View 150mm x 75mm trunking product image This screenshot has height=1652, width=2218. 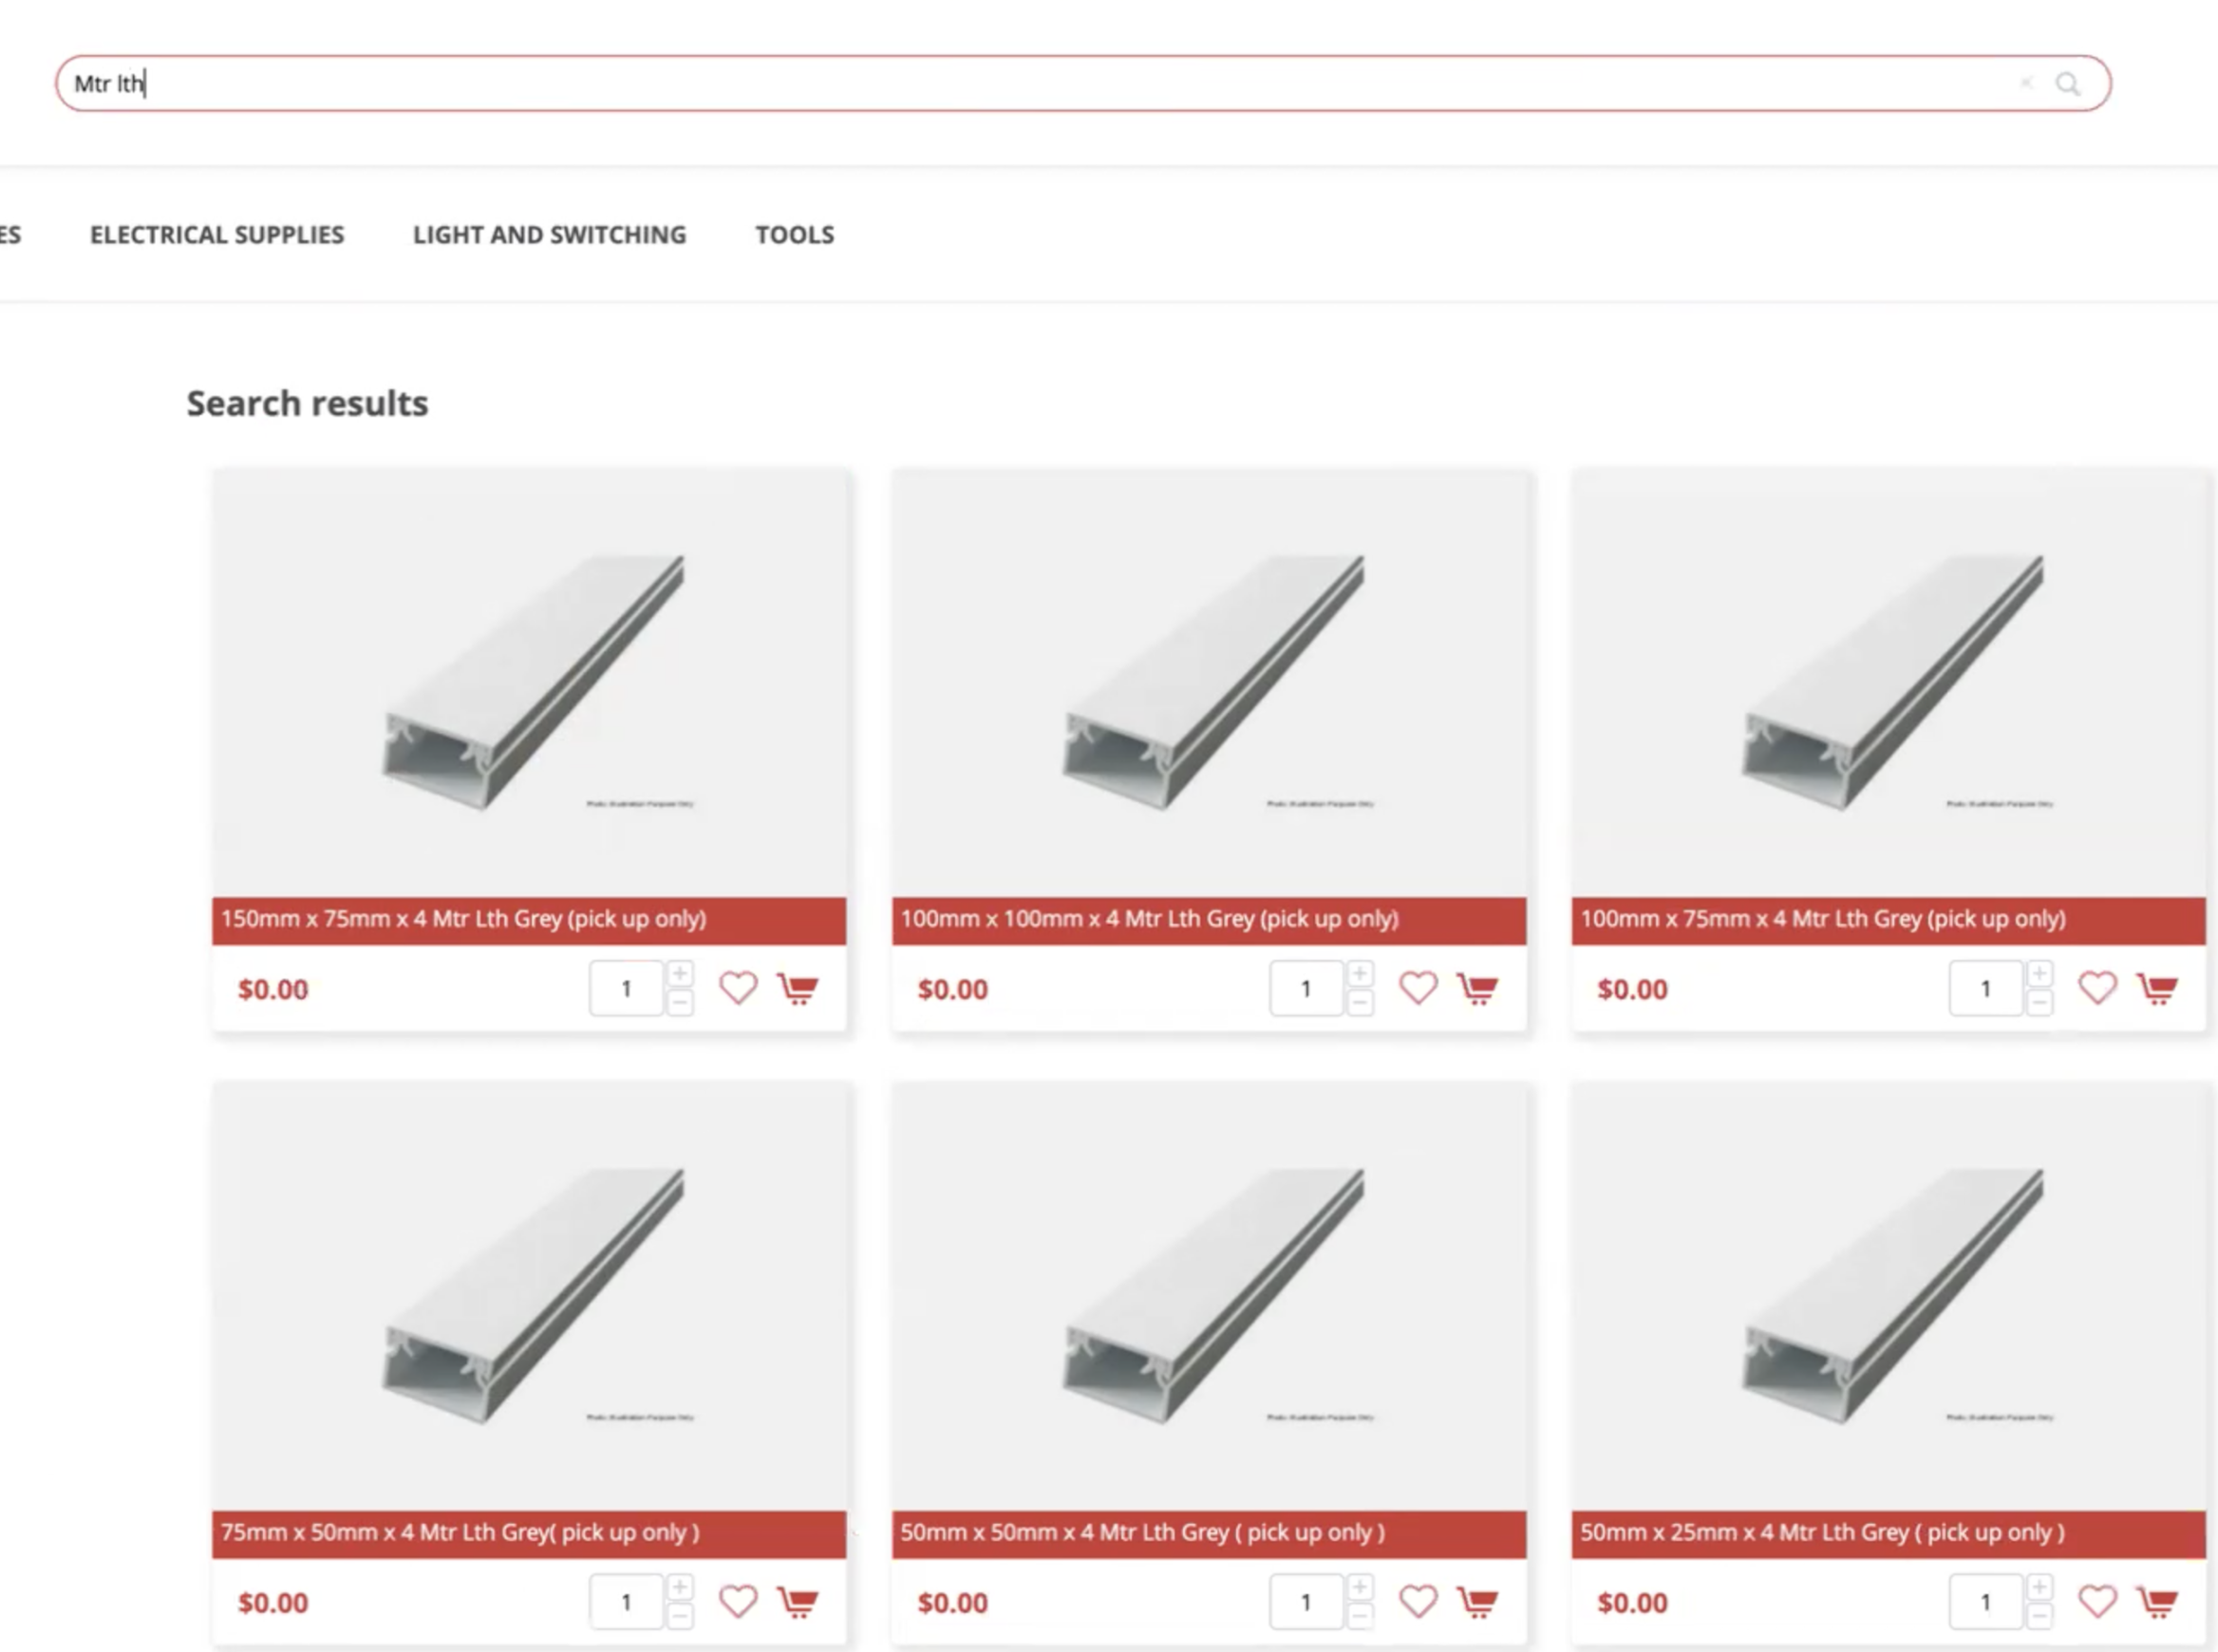click(529, 683)
